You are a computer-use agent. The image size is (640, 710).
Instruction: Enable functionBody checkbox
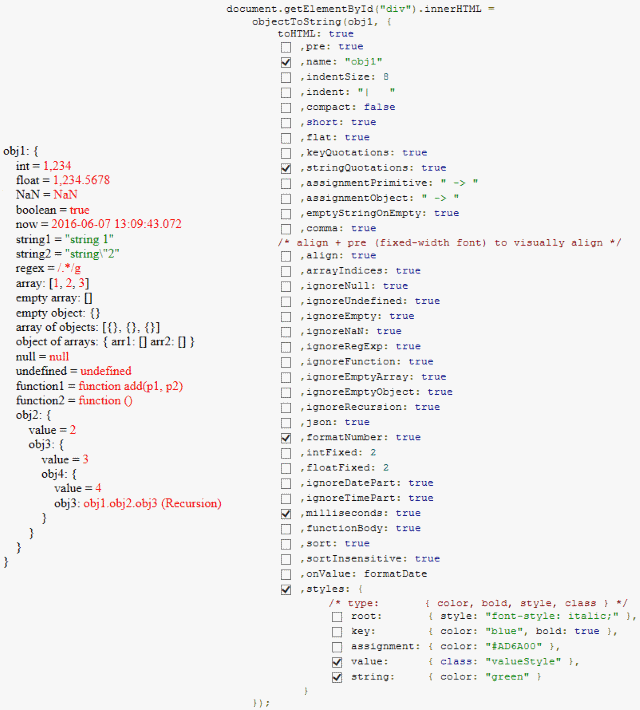(286, 529)
